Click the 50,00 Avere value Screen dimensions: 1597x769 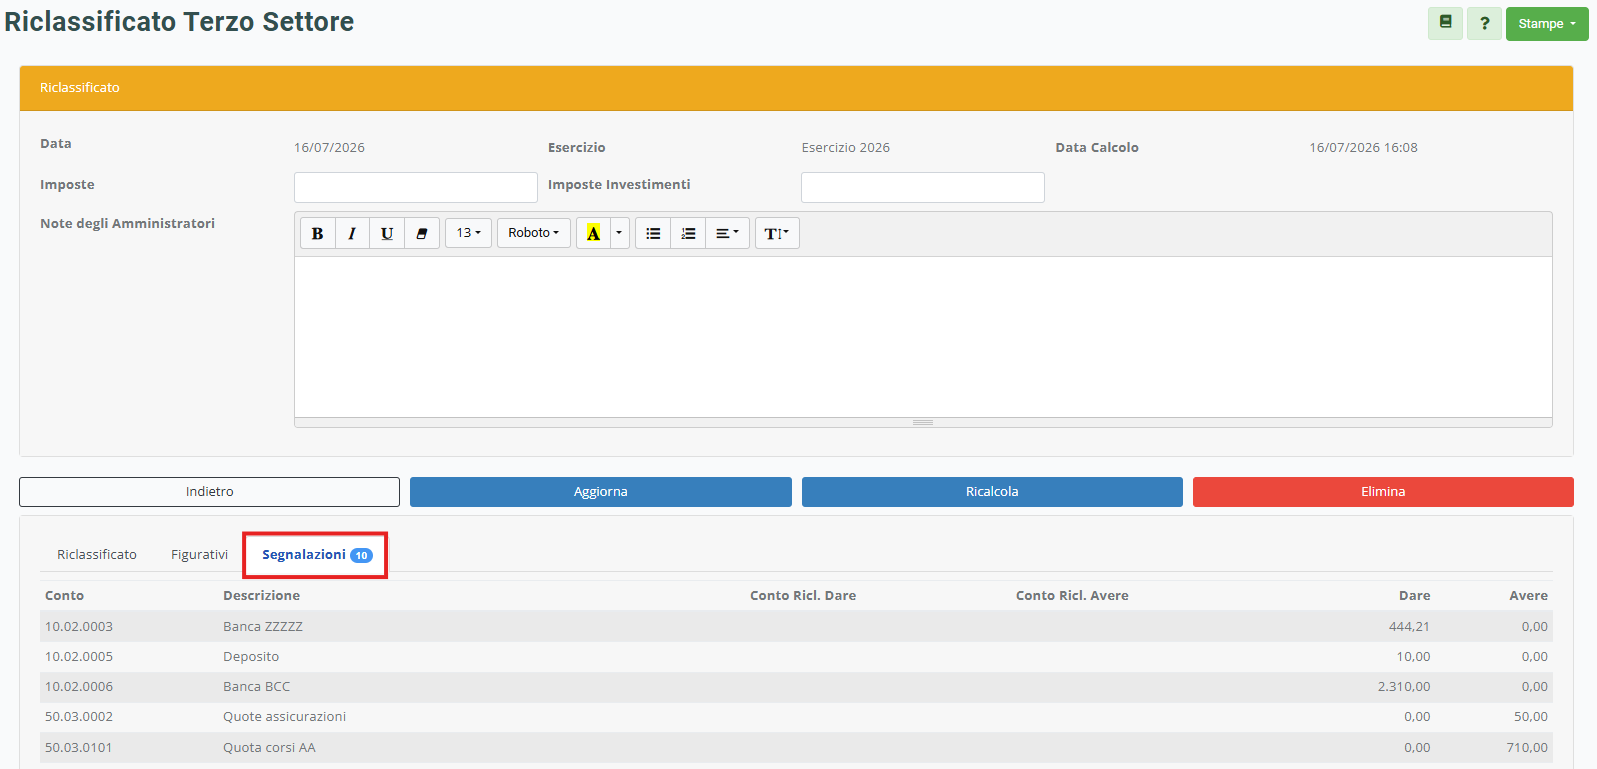point(1530,717)
